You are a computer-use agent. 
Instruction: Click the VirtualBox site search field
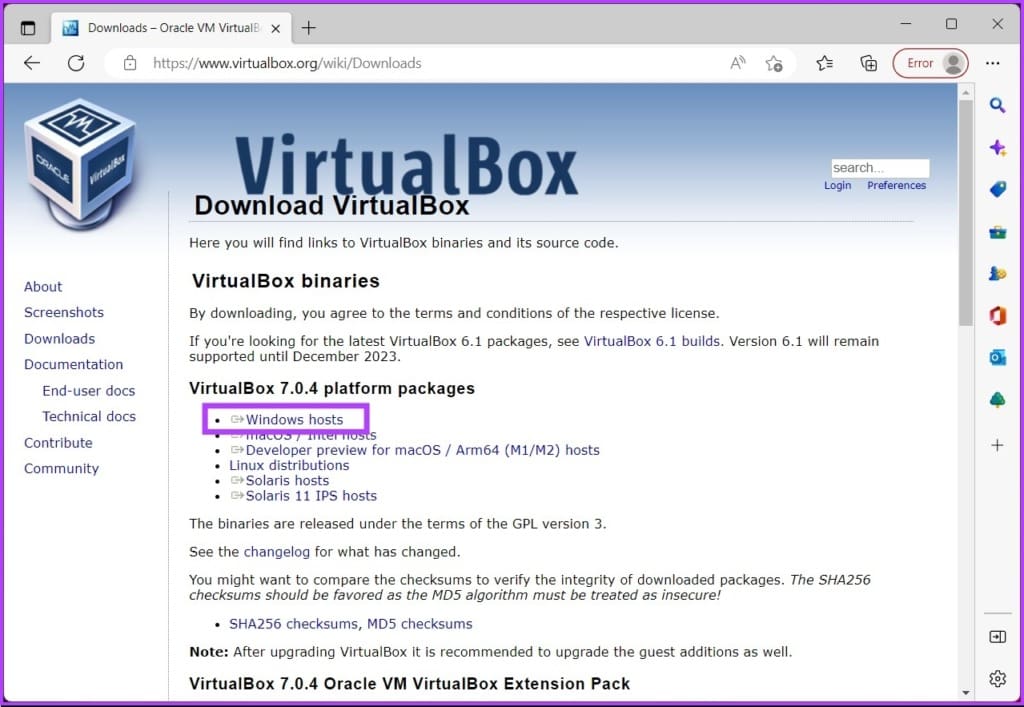(x=880, y=168)
